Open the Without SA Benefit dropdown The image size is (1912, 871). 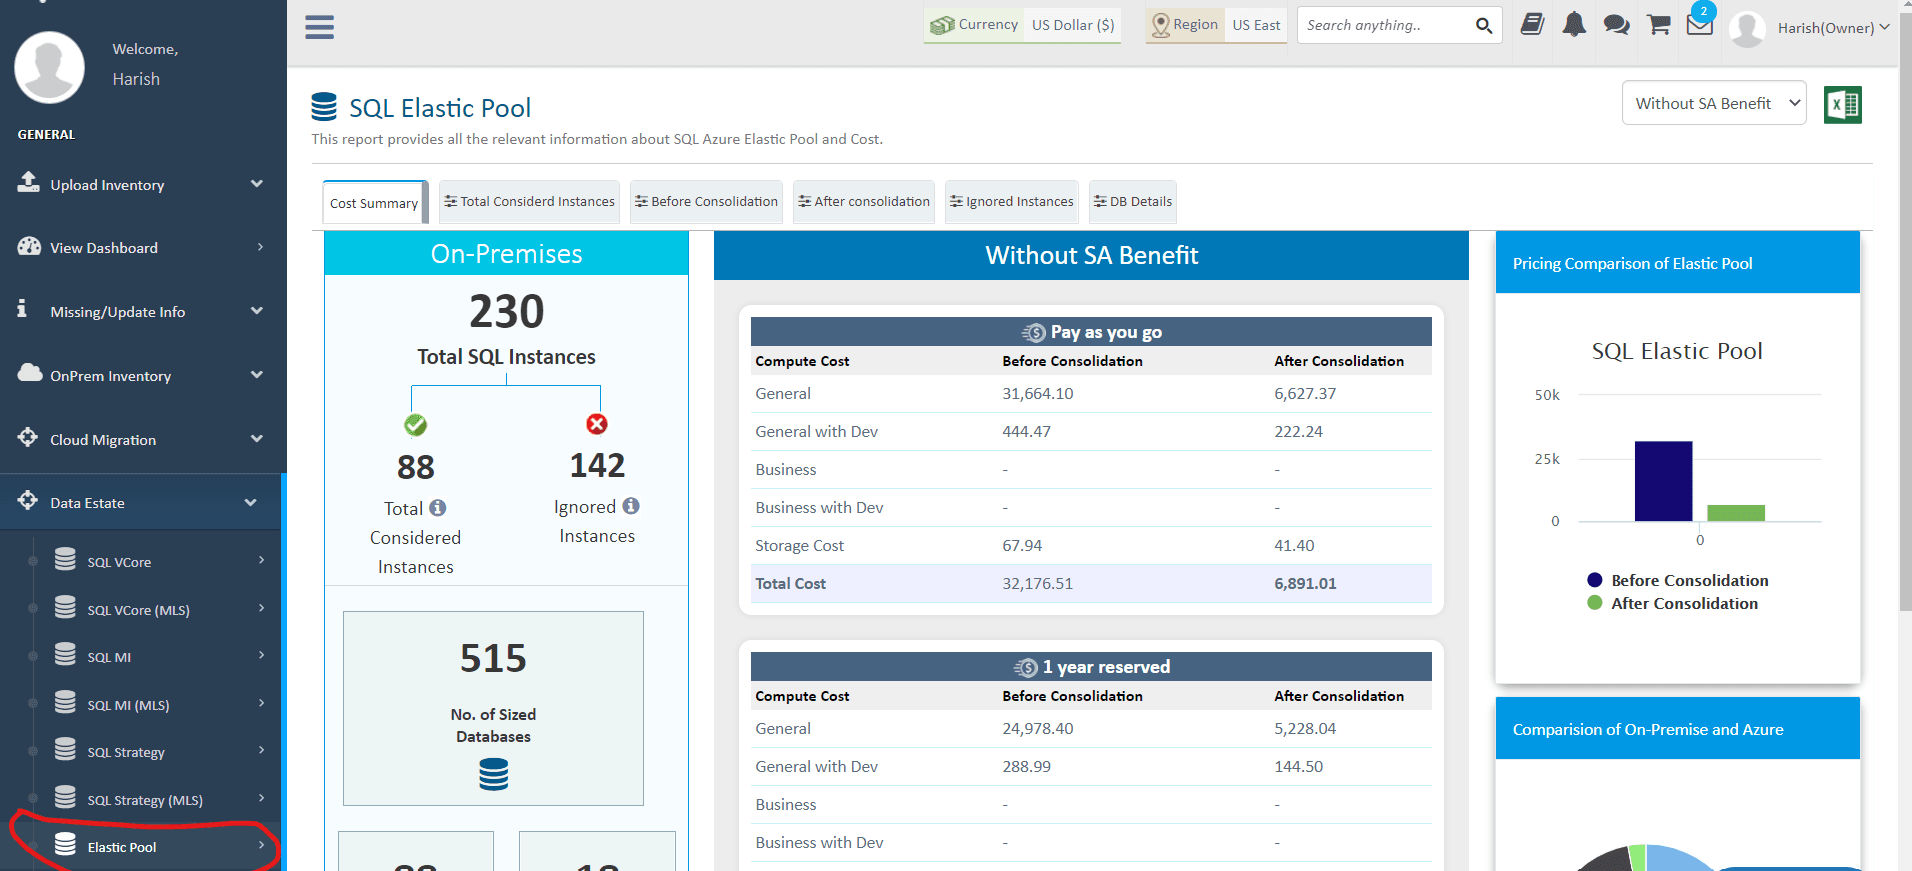click(1714, 103)
